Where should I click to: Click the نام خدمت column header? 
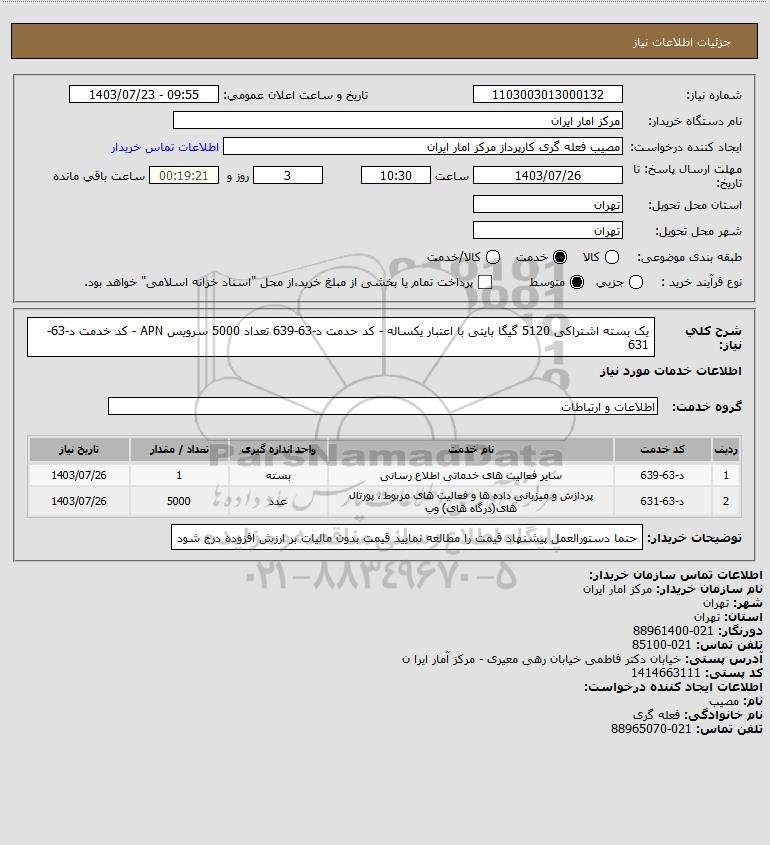coord(471,449)
